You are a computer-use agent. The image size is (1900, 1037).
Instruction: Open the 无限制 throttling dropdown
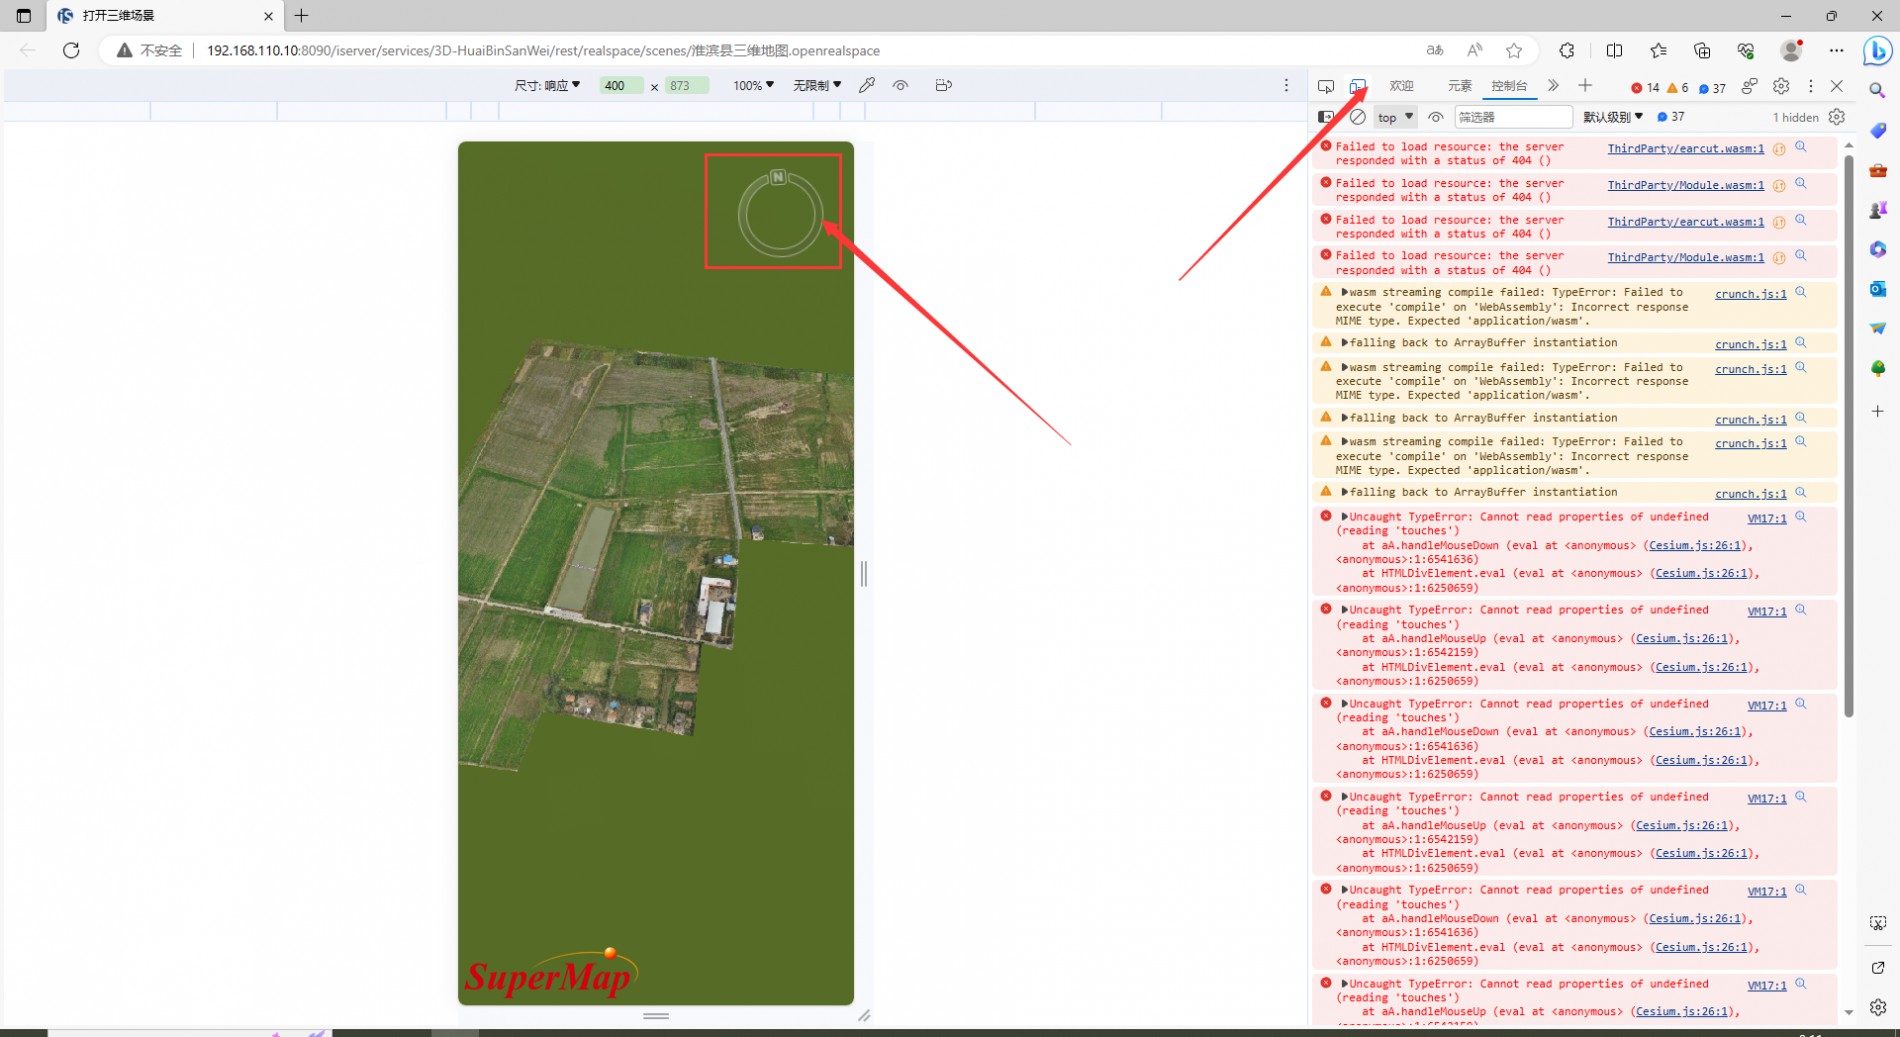(x=817, y=86)
